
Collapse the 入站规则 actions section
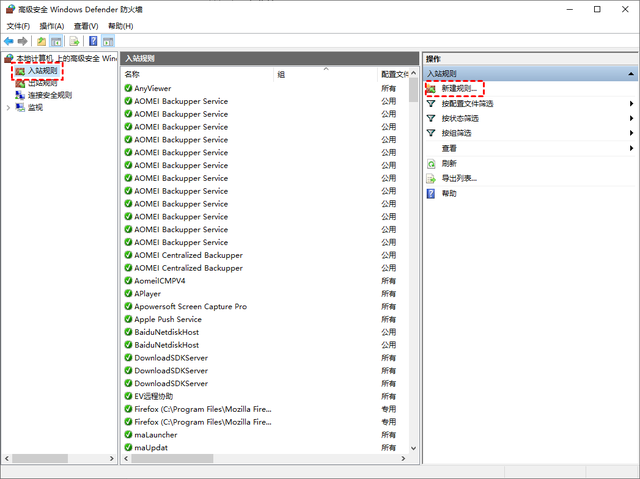tap(631, 74)
